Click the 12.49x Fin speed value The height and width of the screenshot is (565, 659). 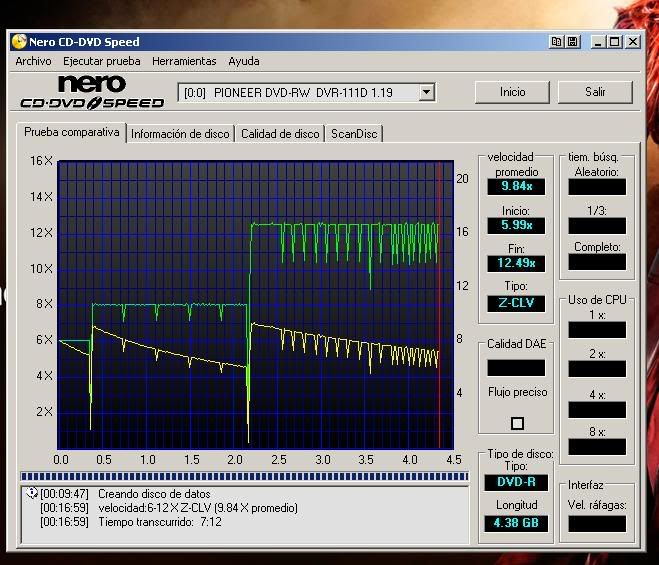pyautogui.click(x=517, y=264)
